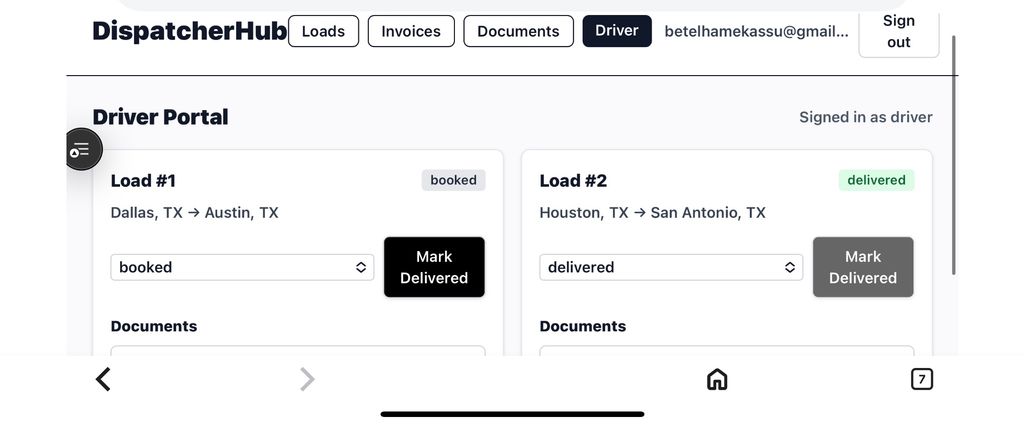Open the Load #1 status dropdown
Viewport: 1024px width, 425px height.
(x=242, y=267)
